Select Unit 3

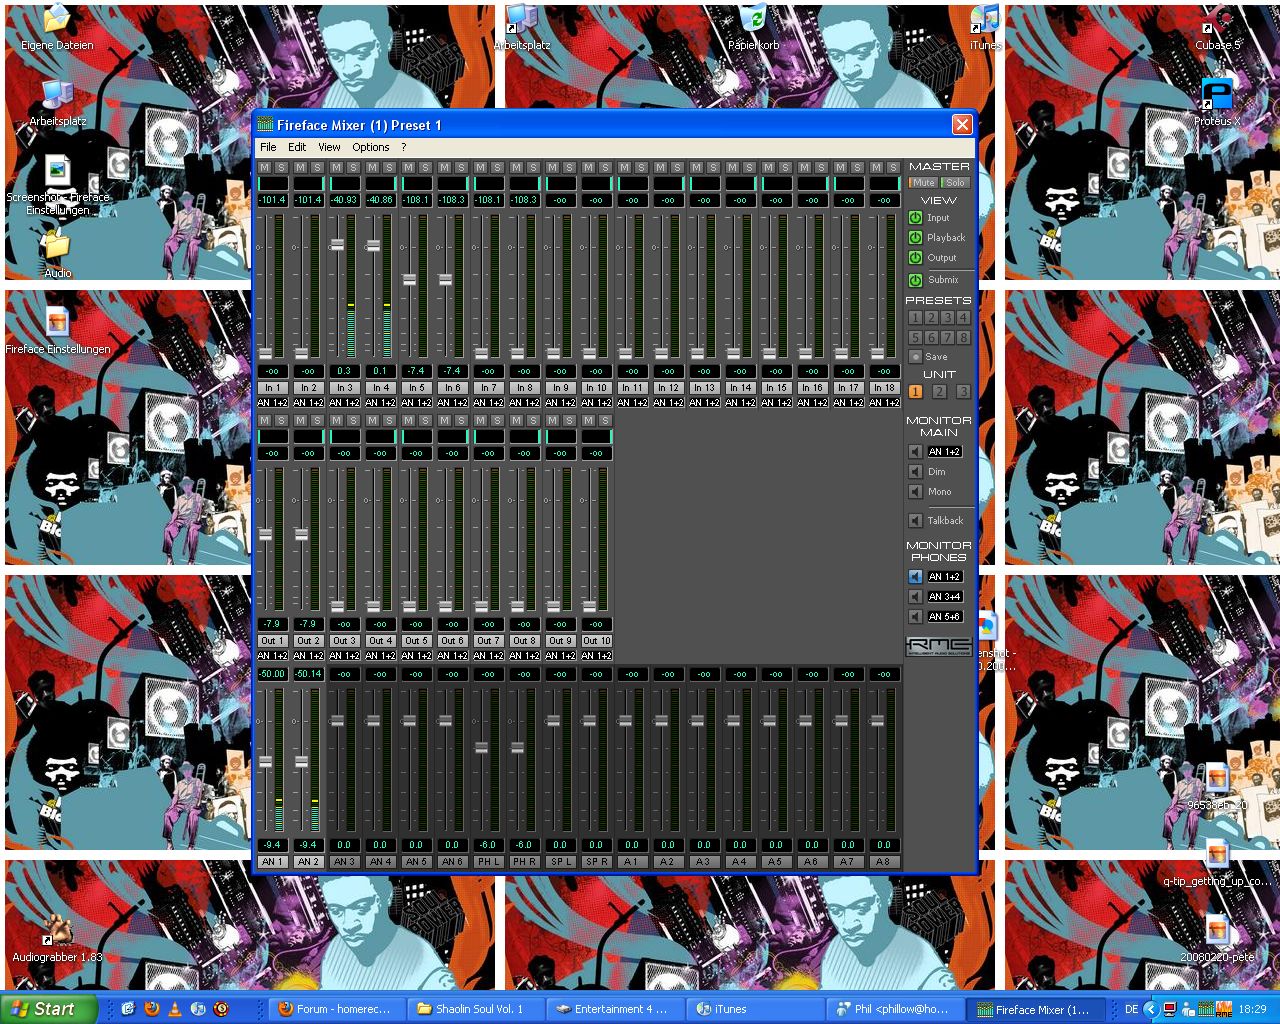coord(963,392)
